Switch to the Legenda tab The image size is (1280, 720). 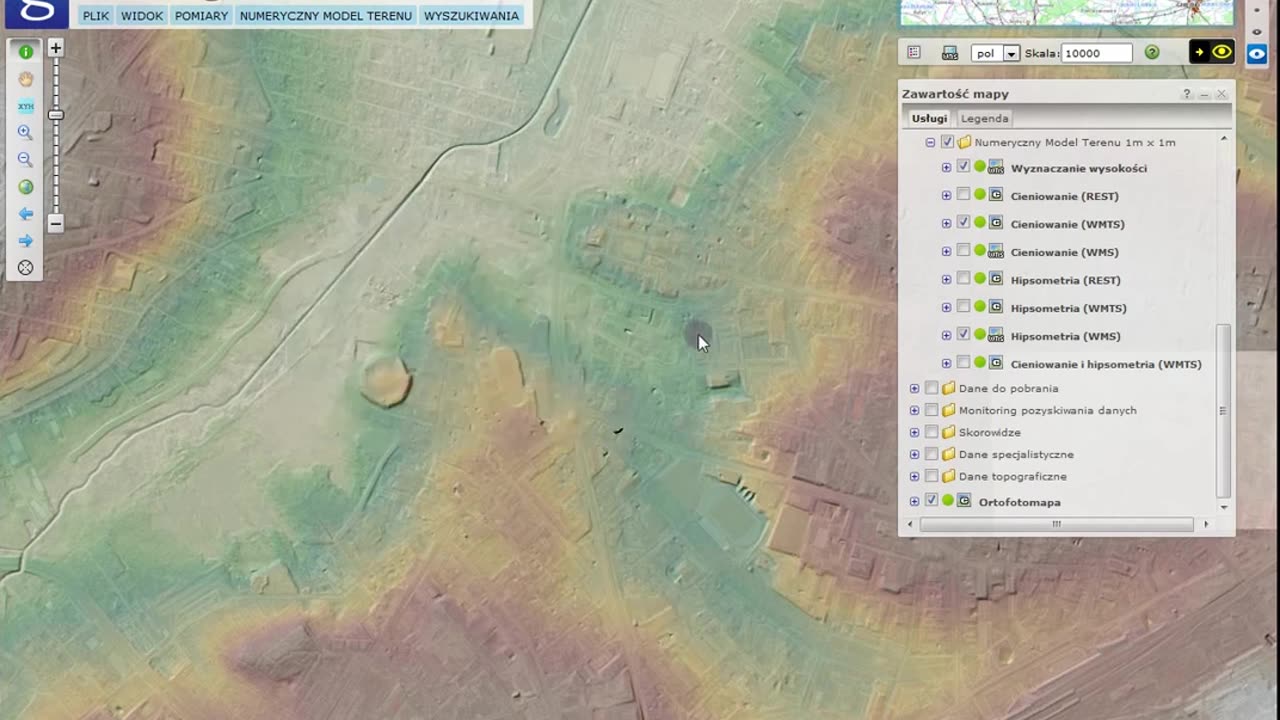point(984,118)
